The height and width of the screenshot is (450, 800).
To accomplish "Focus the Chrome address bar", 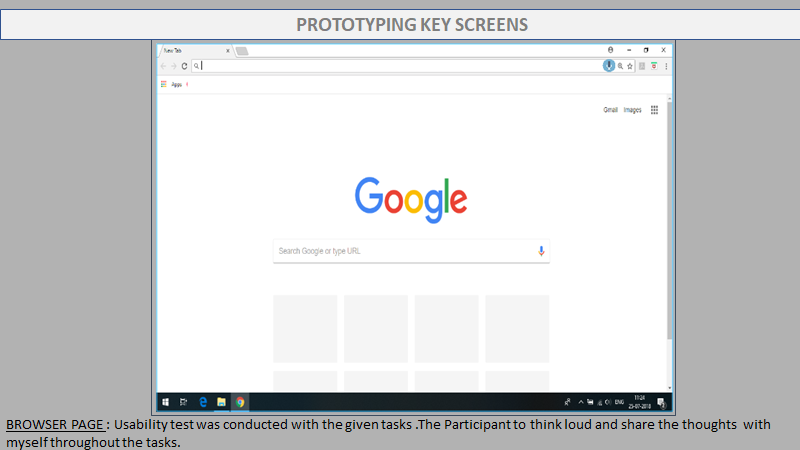I will coord(400,66).
